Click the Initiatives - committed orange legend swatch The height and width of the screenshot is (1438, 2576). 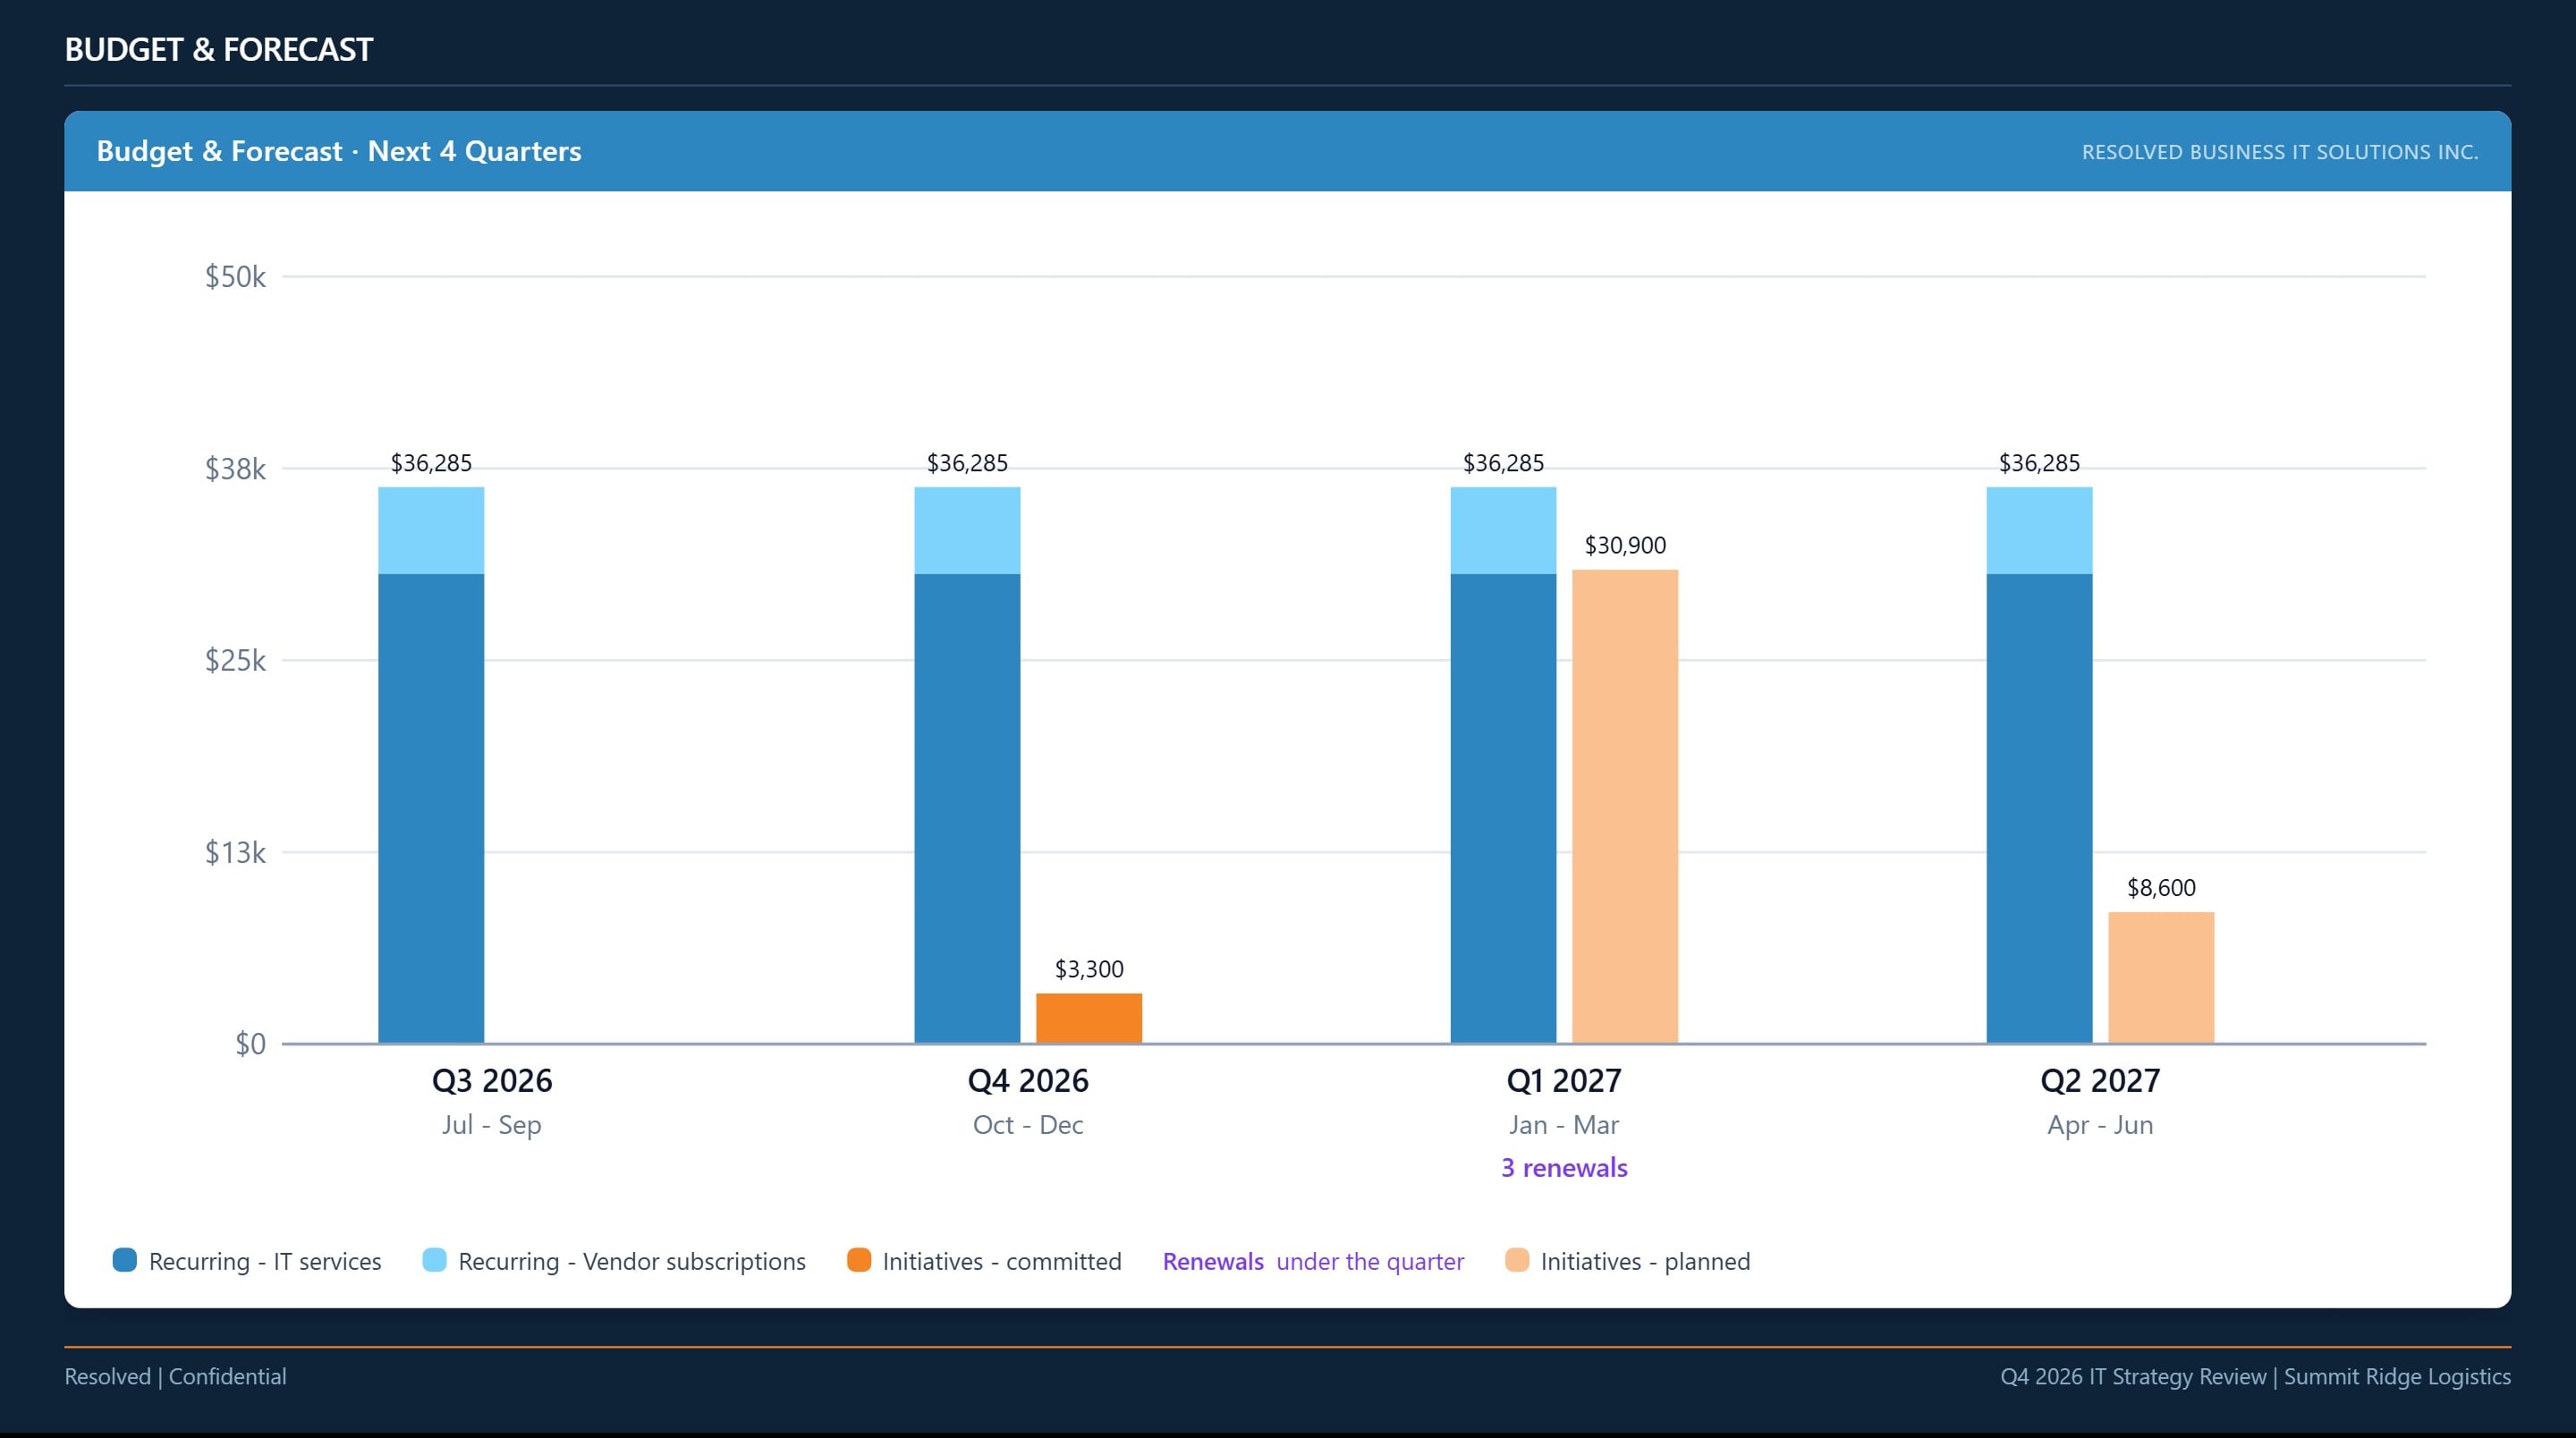coord(859,1260)
